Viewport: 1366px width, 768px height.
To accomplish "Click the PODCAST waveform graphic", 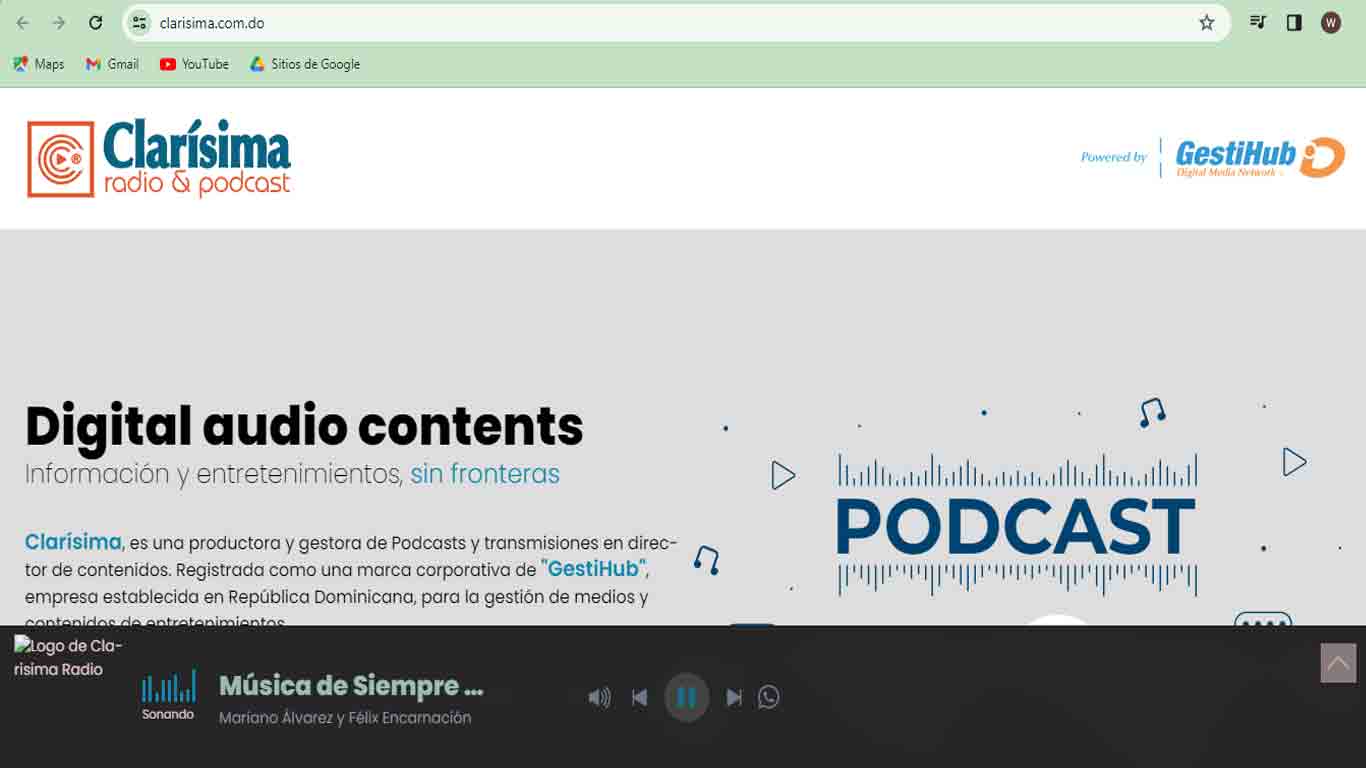I will [x=1016, y=525].
